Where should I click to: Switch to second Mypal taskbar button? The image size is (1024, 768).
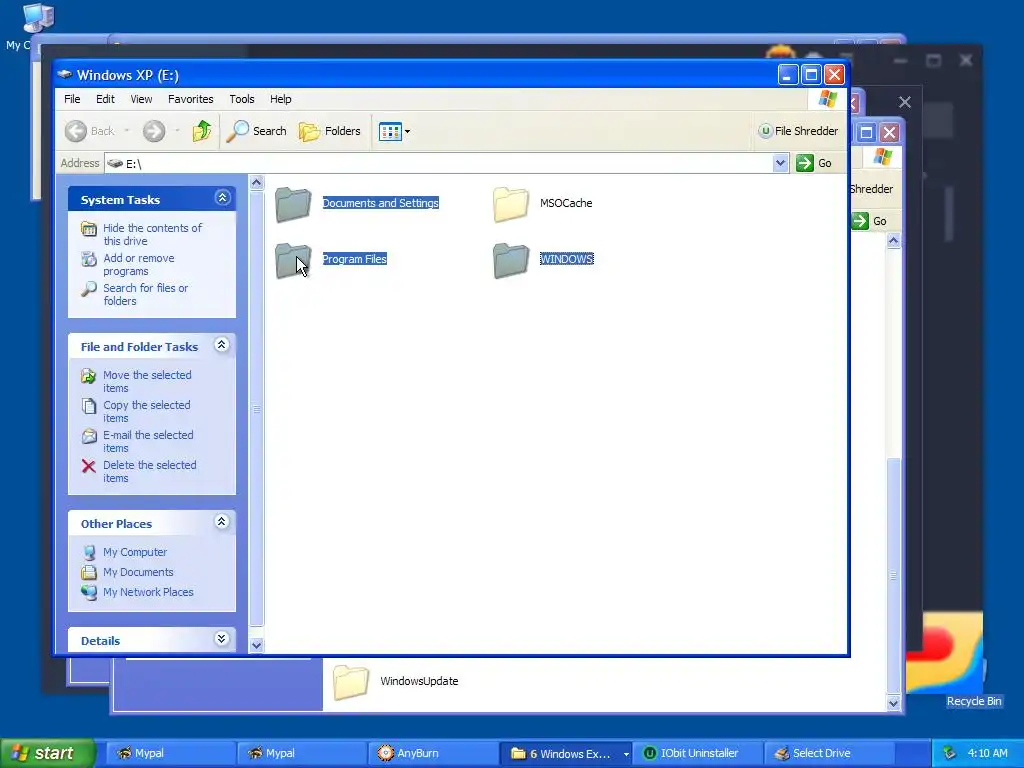point(300,753)
